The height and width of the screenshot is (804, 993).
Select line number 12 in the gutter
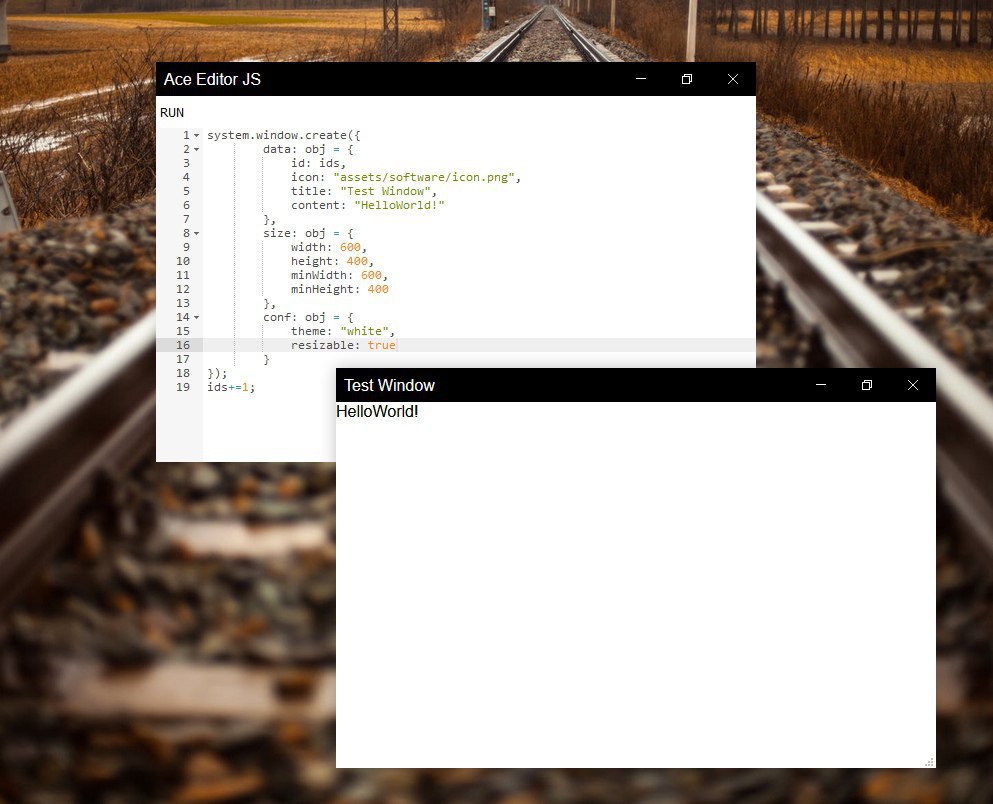(183, 289)
